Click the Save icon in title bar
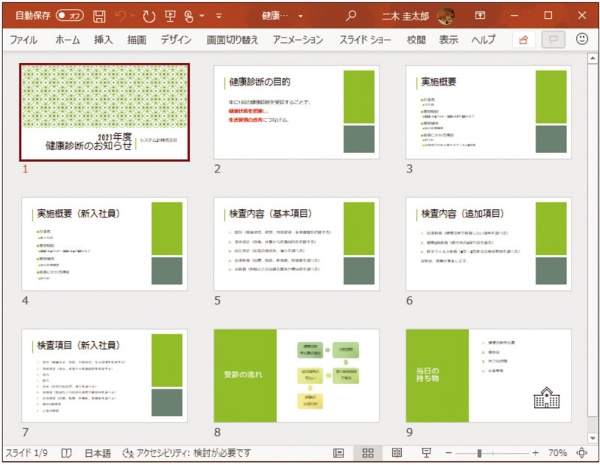Screen dimensions: 600x465 click(99, 16)
